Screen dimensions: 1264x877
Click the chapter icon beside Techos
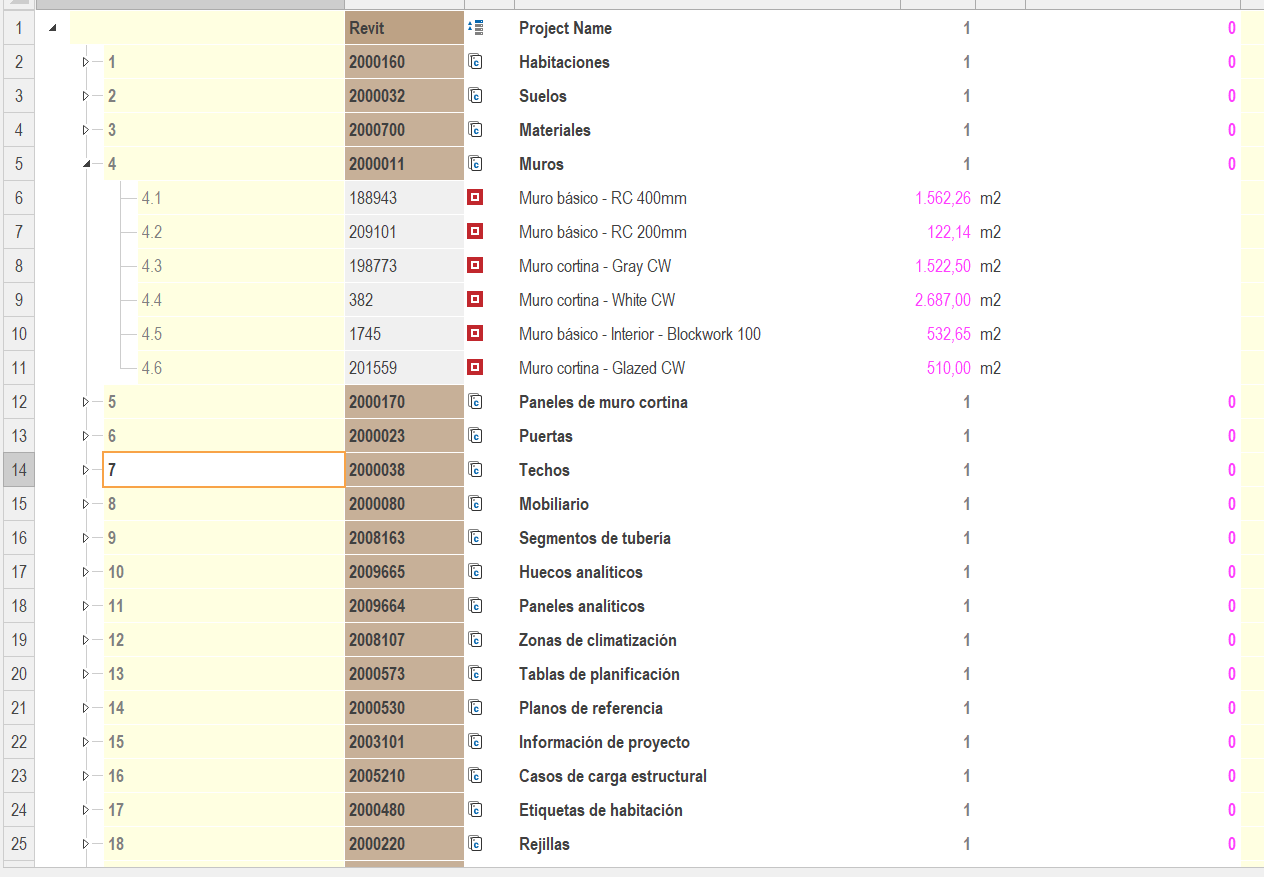[475, 470]
